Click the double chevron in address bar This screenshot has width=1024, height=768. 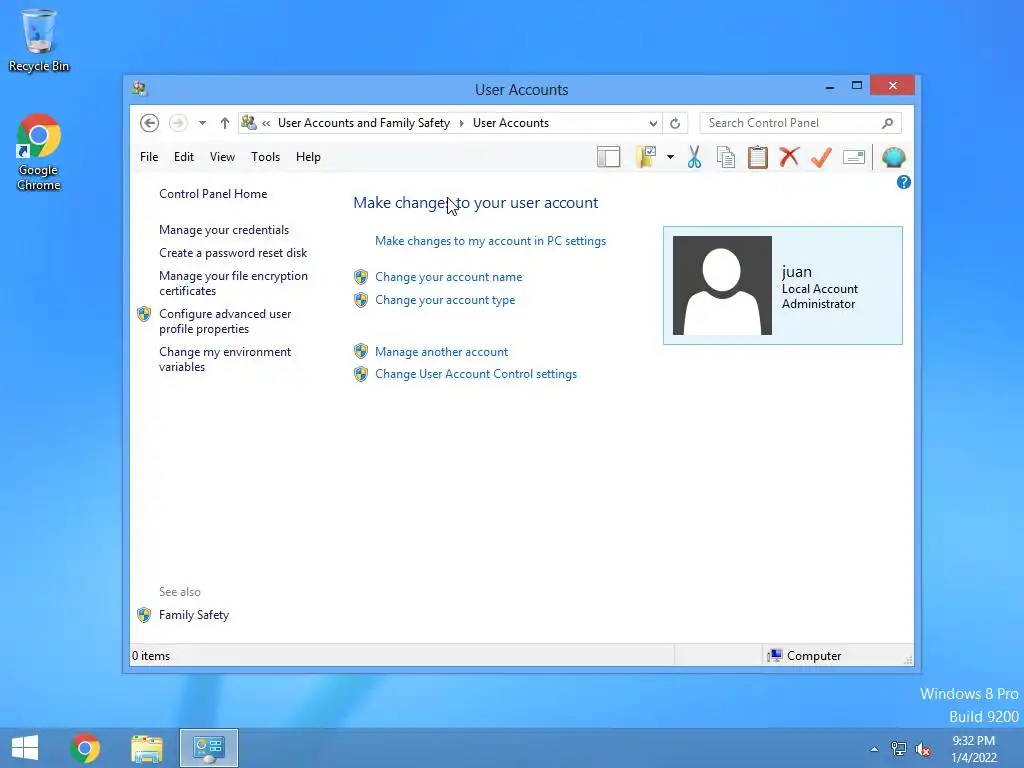pos(266,123)
